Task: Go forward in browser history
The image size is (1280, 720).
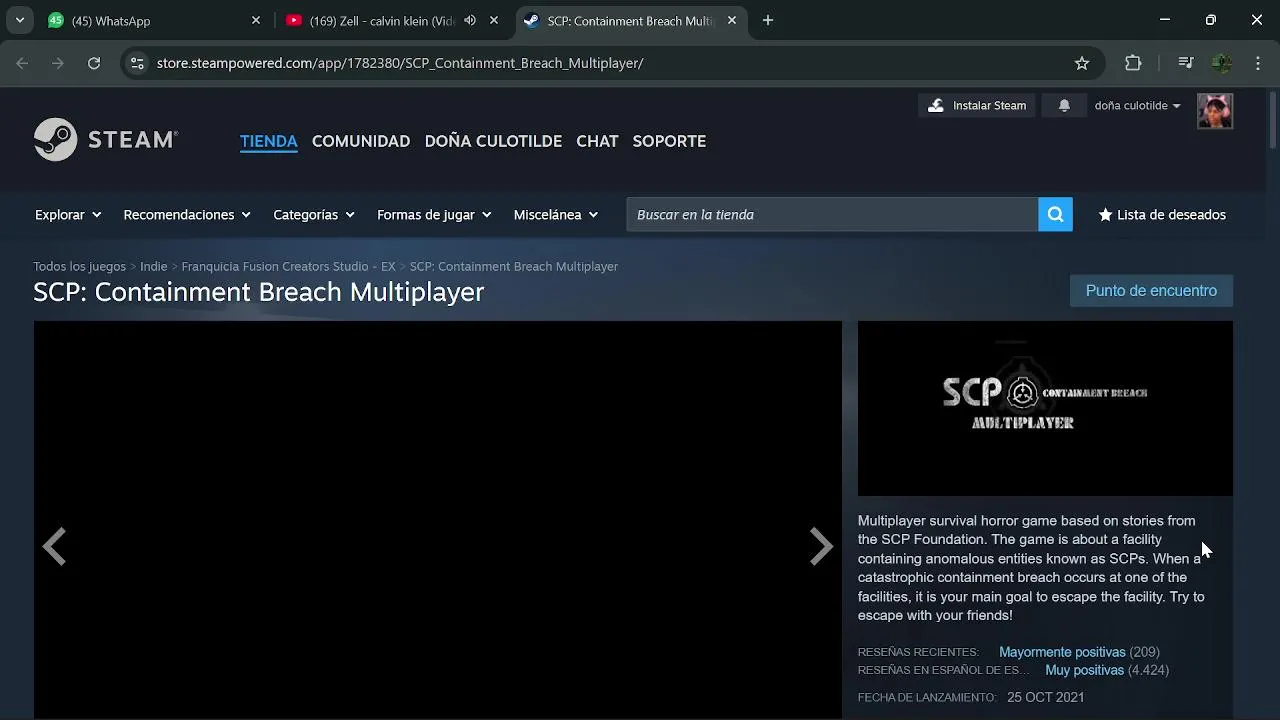Action: (58, 63)
